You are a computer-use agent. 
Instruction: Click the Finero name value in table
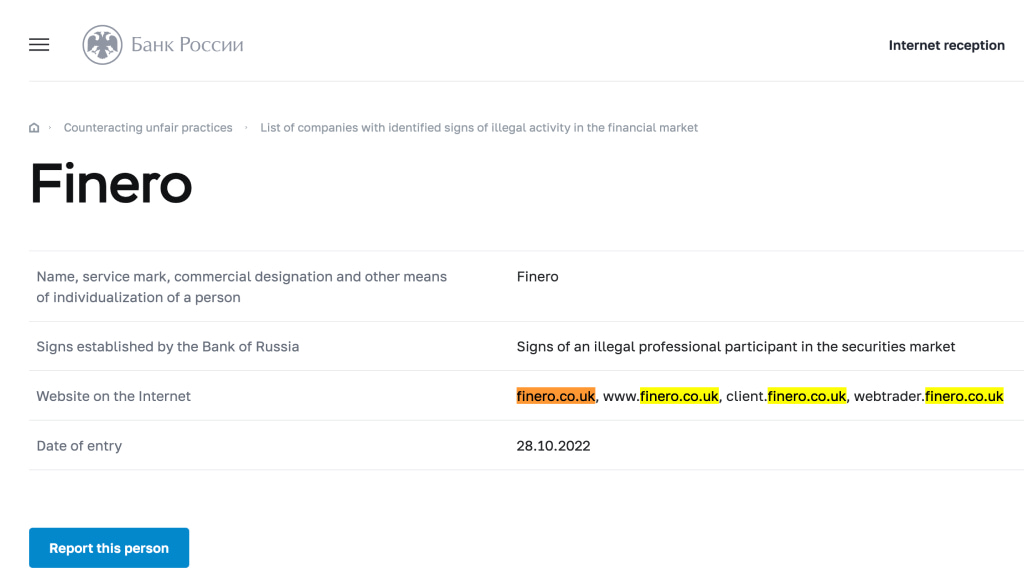537,277
